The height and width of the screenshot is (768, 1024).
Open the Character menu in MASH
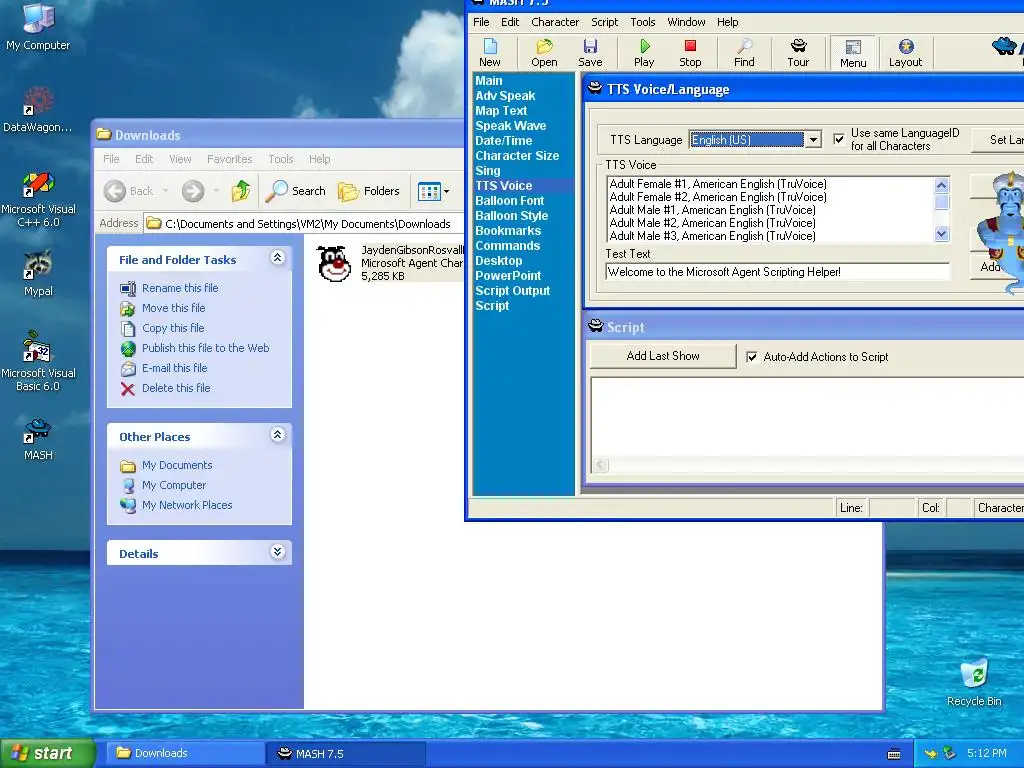click(555, 22)
